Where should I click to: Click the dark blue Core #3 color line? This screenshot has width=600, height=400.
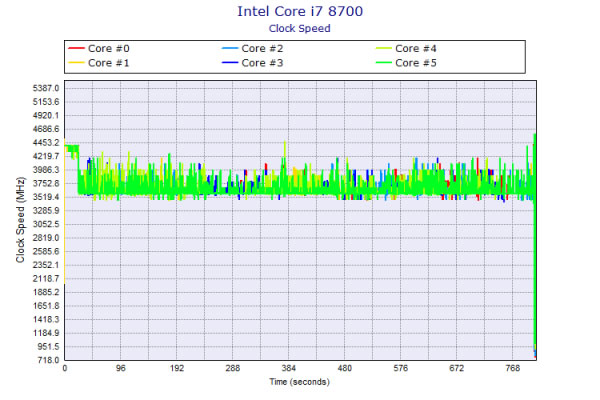230,63
